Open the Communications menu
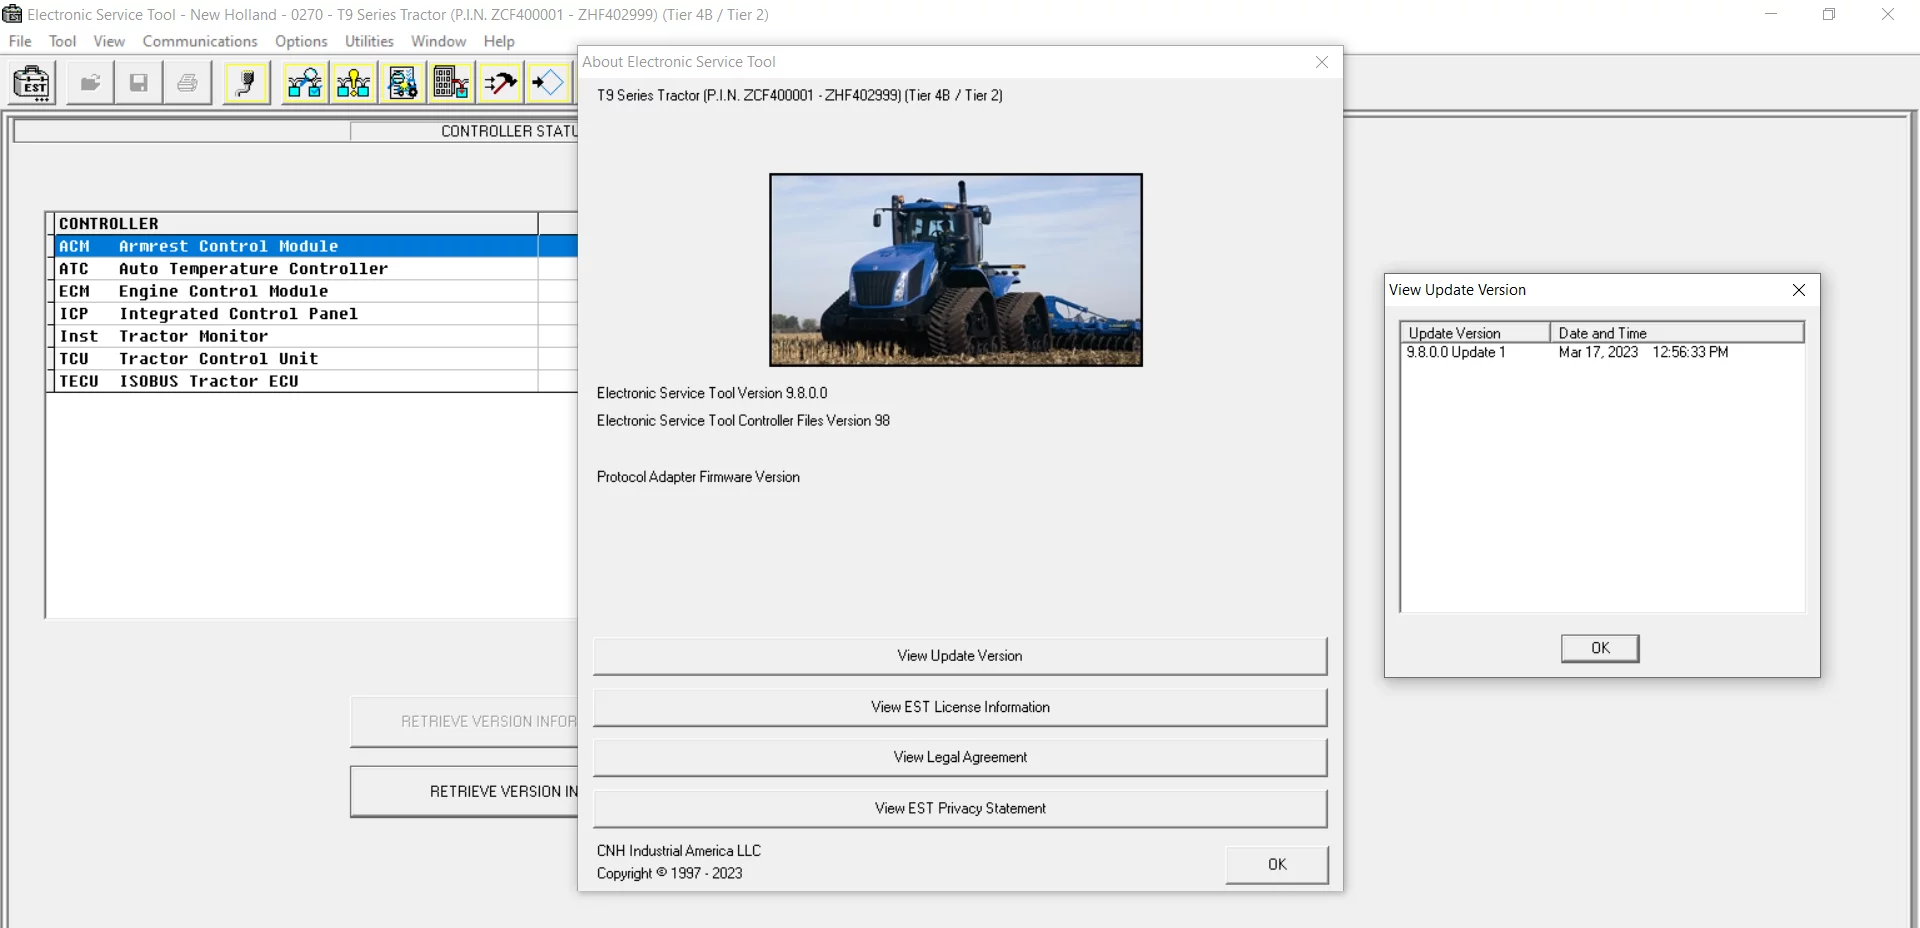 click(200, 41)
